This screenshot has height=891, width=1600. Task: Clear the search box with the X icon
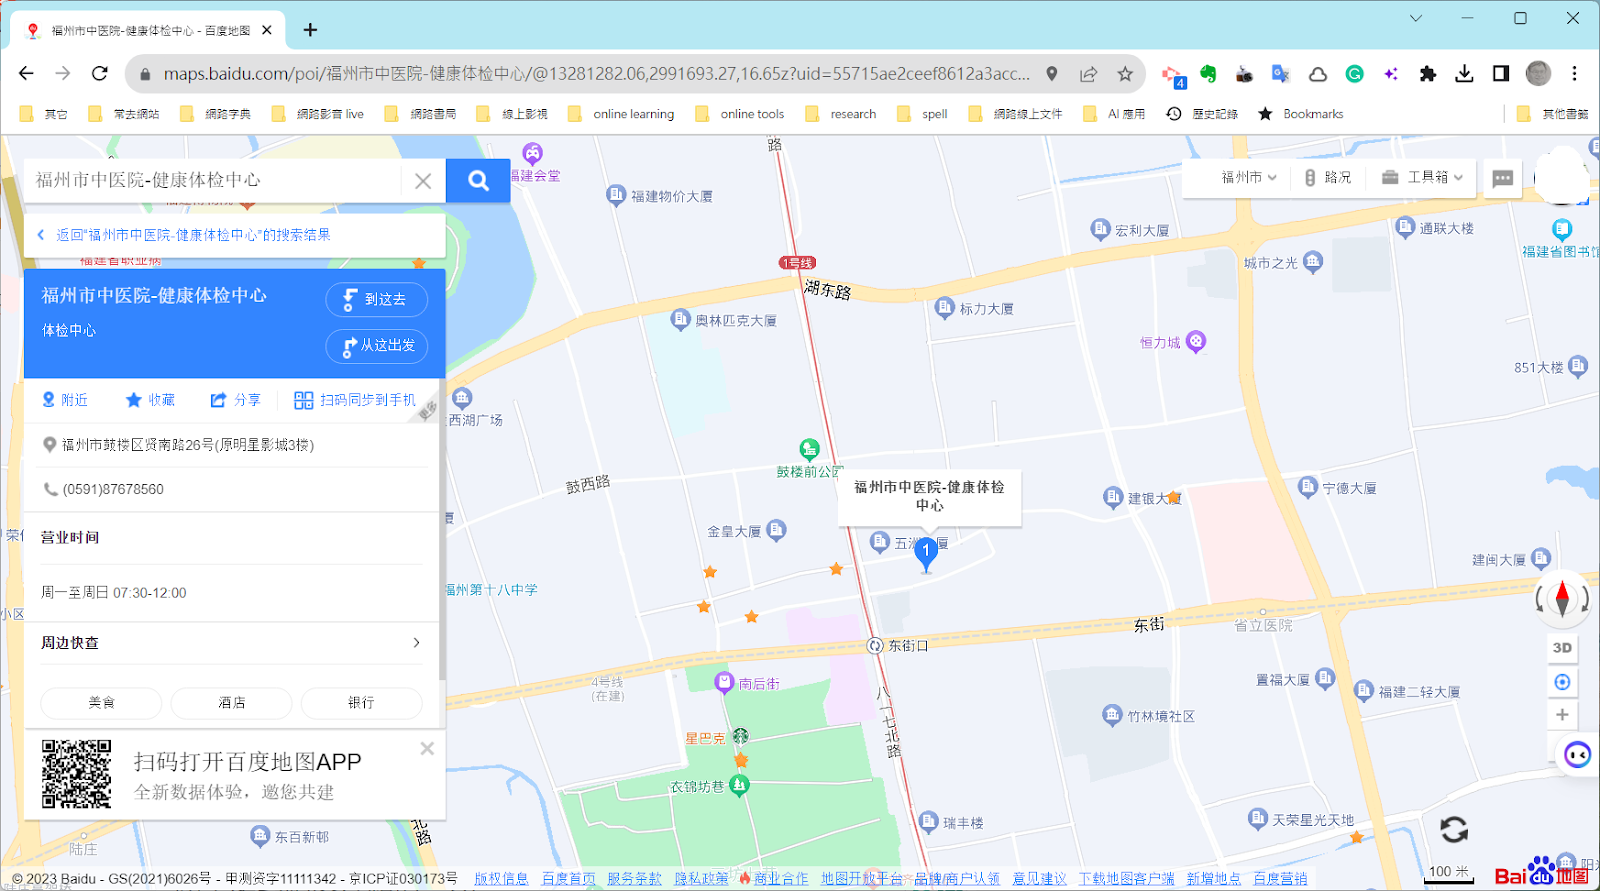[423, 181]
